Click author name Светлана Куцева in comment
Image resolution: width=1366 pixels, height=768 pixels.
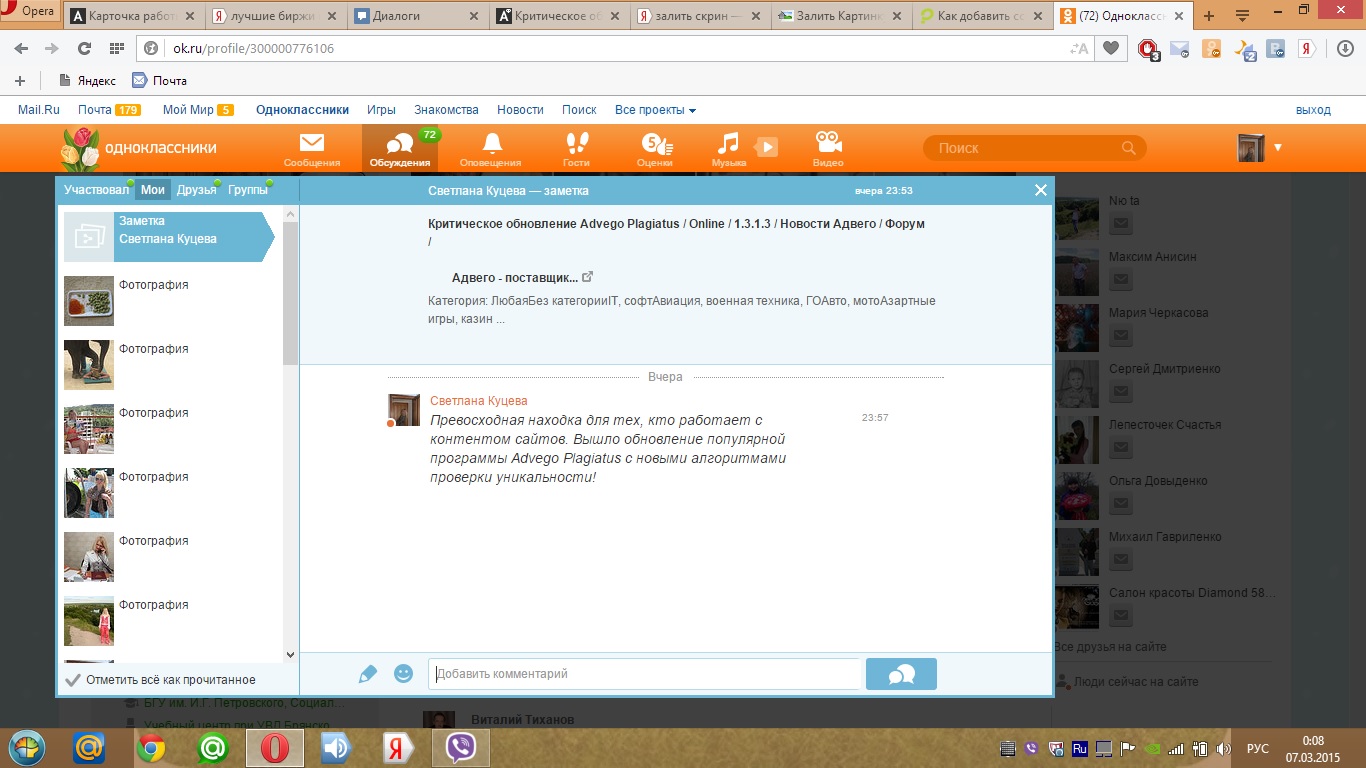coord(478,401)
